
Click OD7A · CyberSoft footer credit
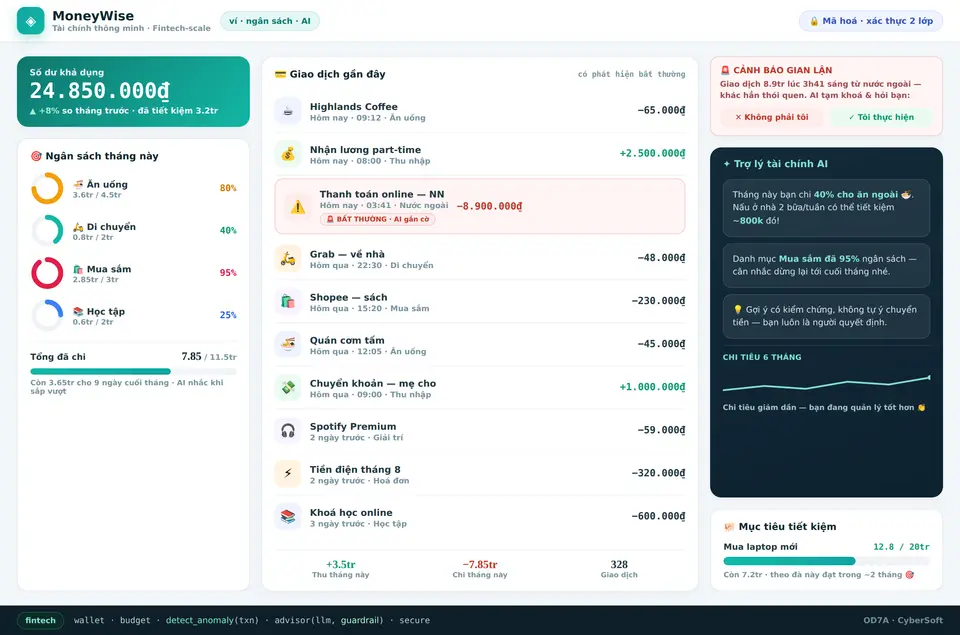coord(903,620)
